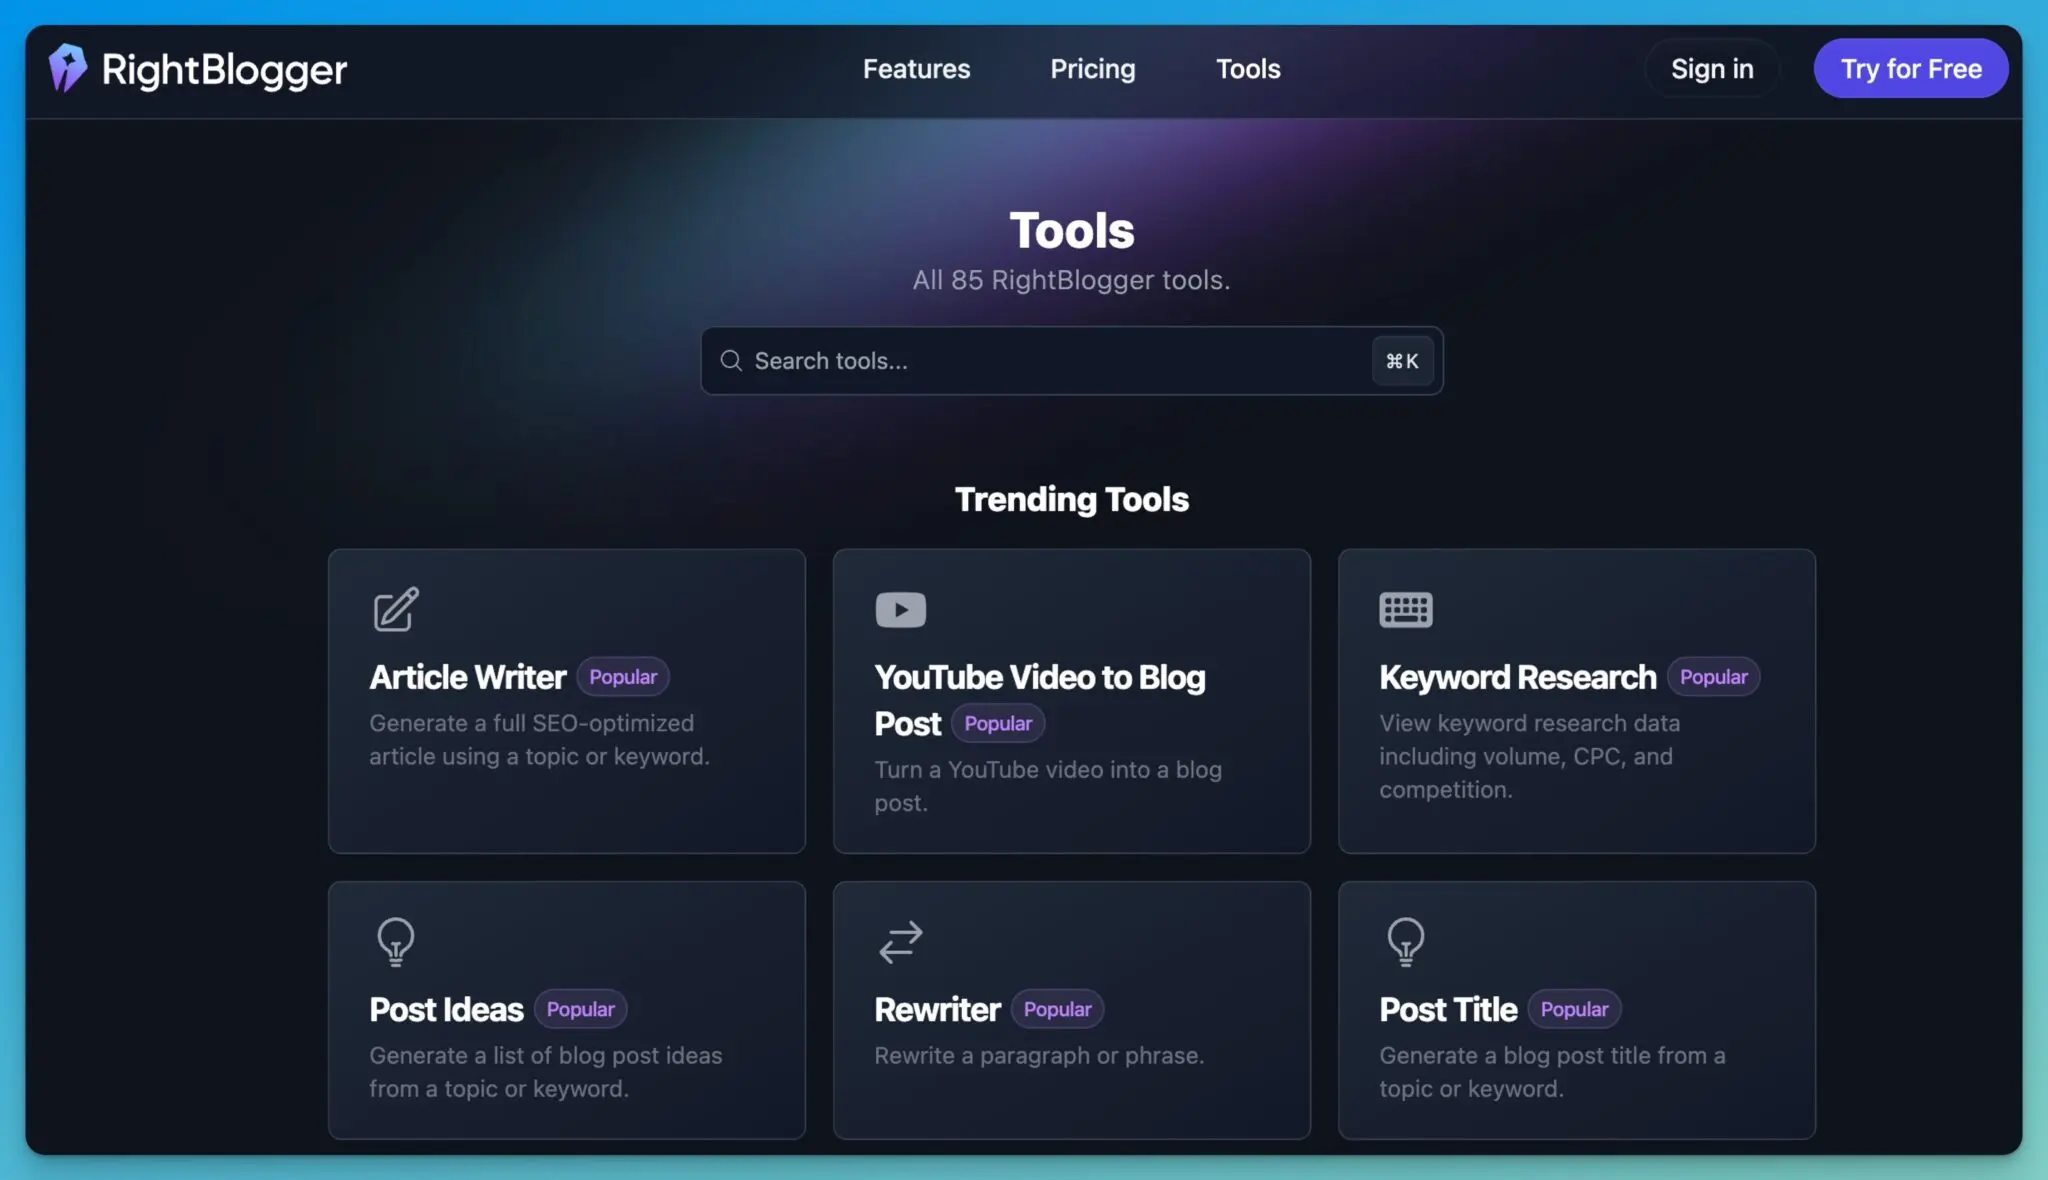
Task: Click the Popular badge on Rewriter
Action: [x=1057, y=1009]
